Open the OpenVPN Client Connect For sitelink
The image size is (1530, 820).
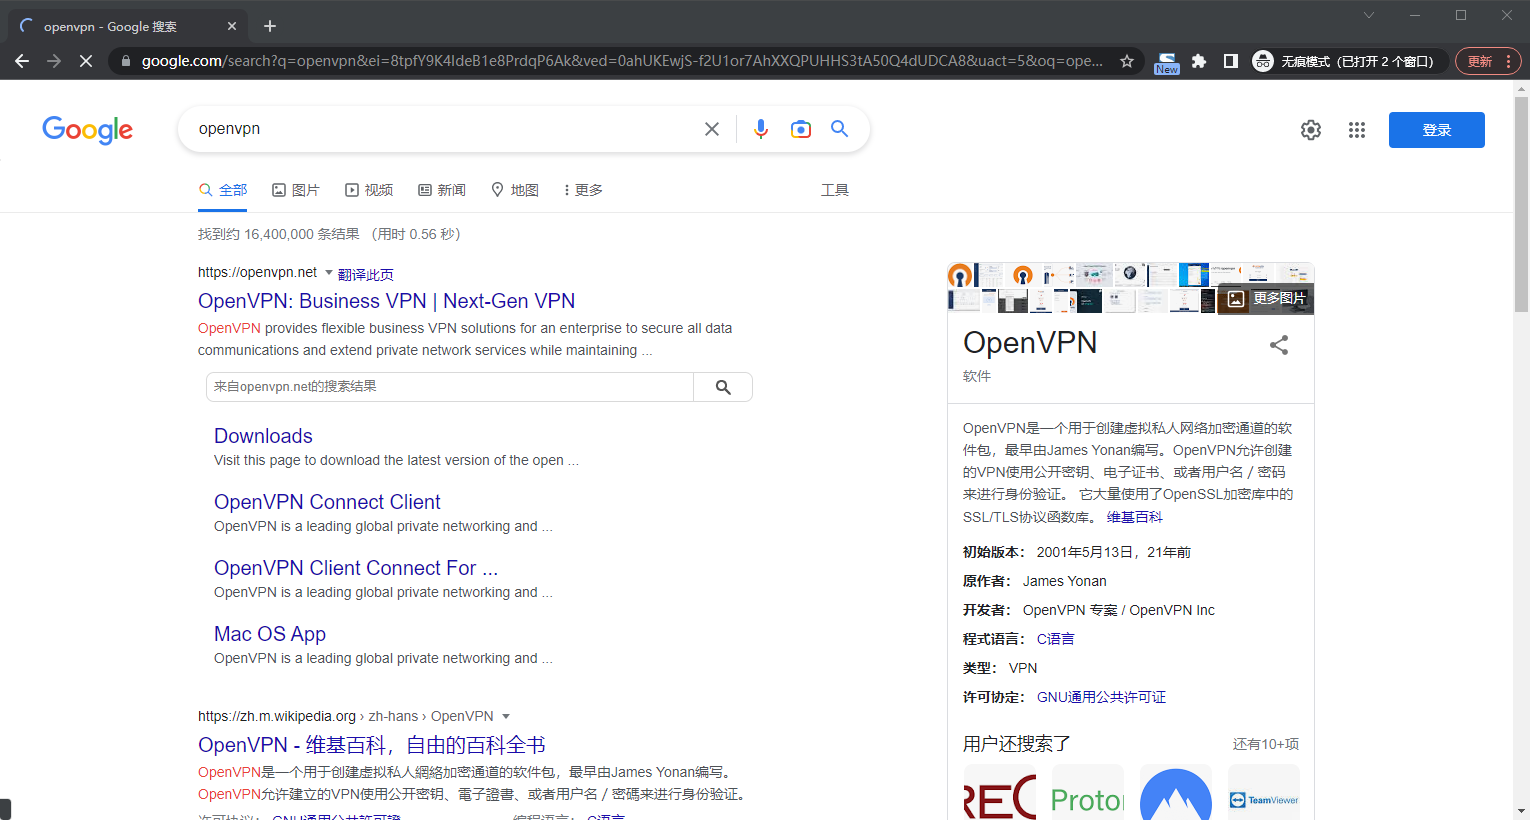coord(356,568)
